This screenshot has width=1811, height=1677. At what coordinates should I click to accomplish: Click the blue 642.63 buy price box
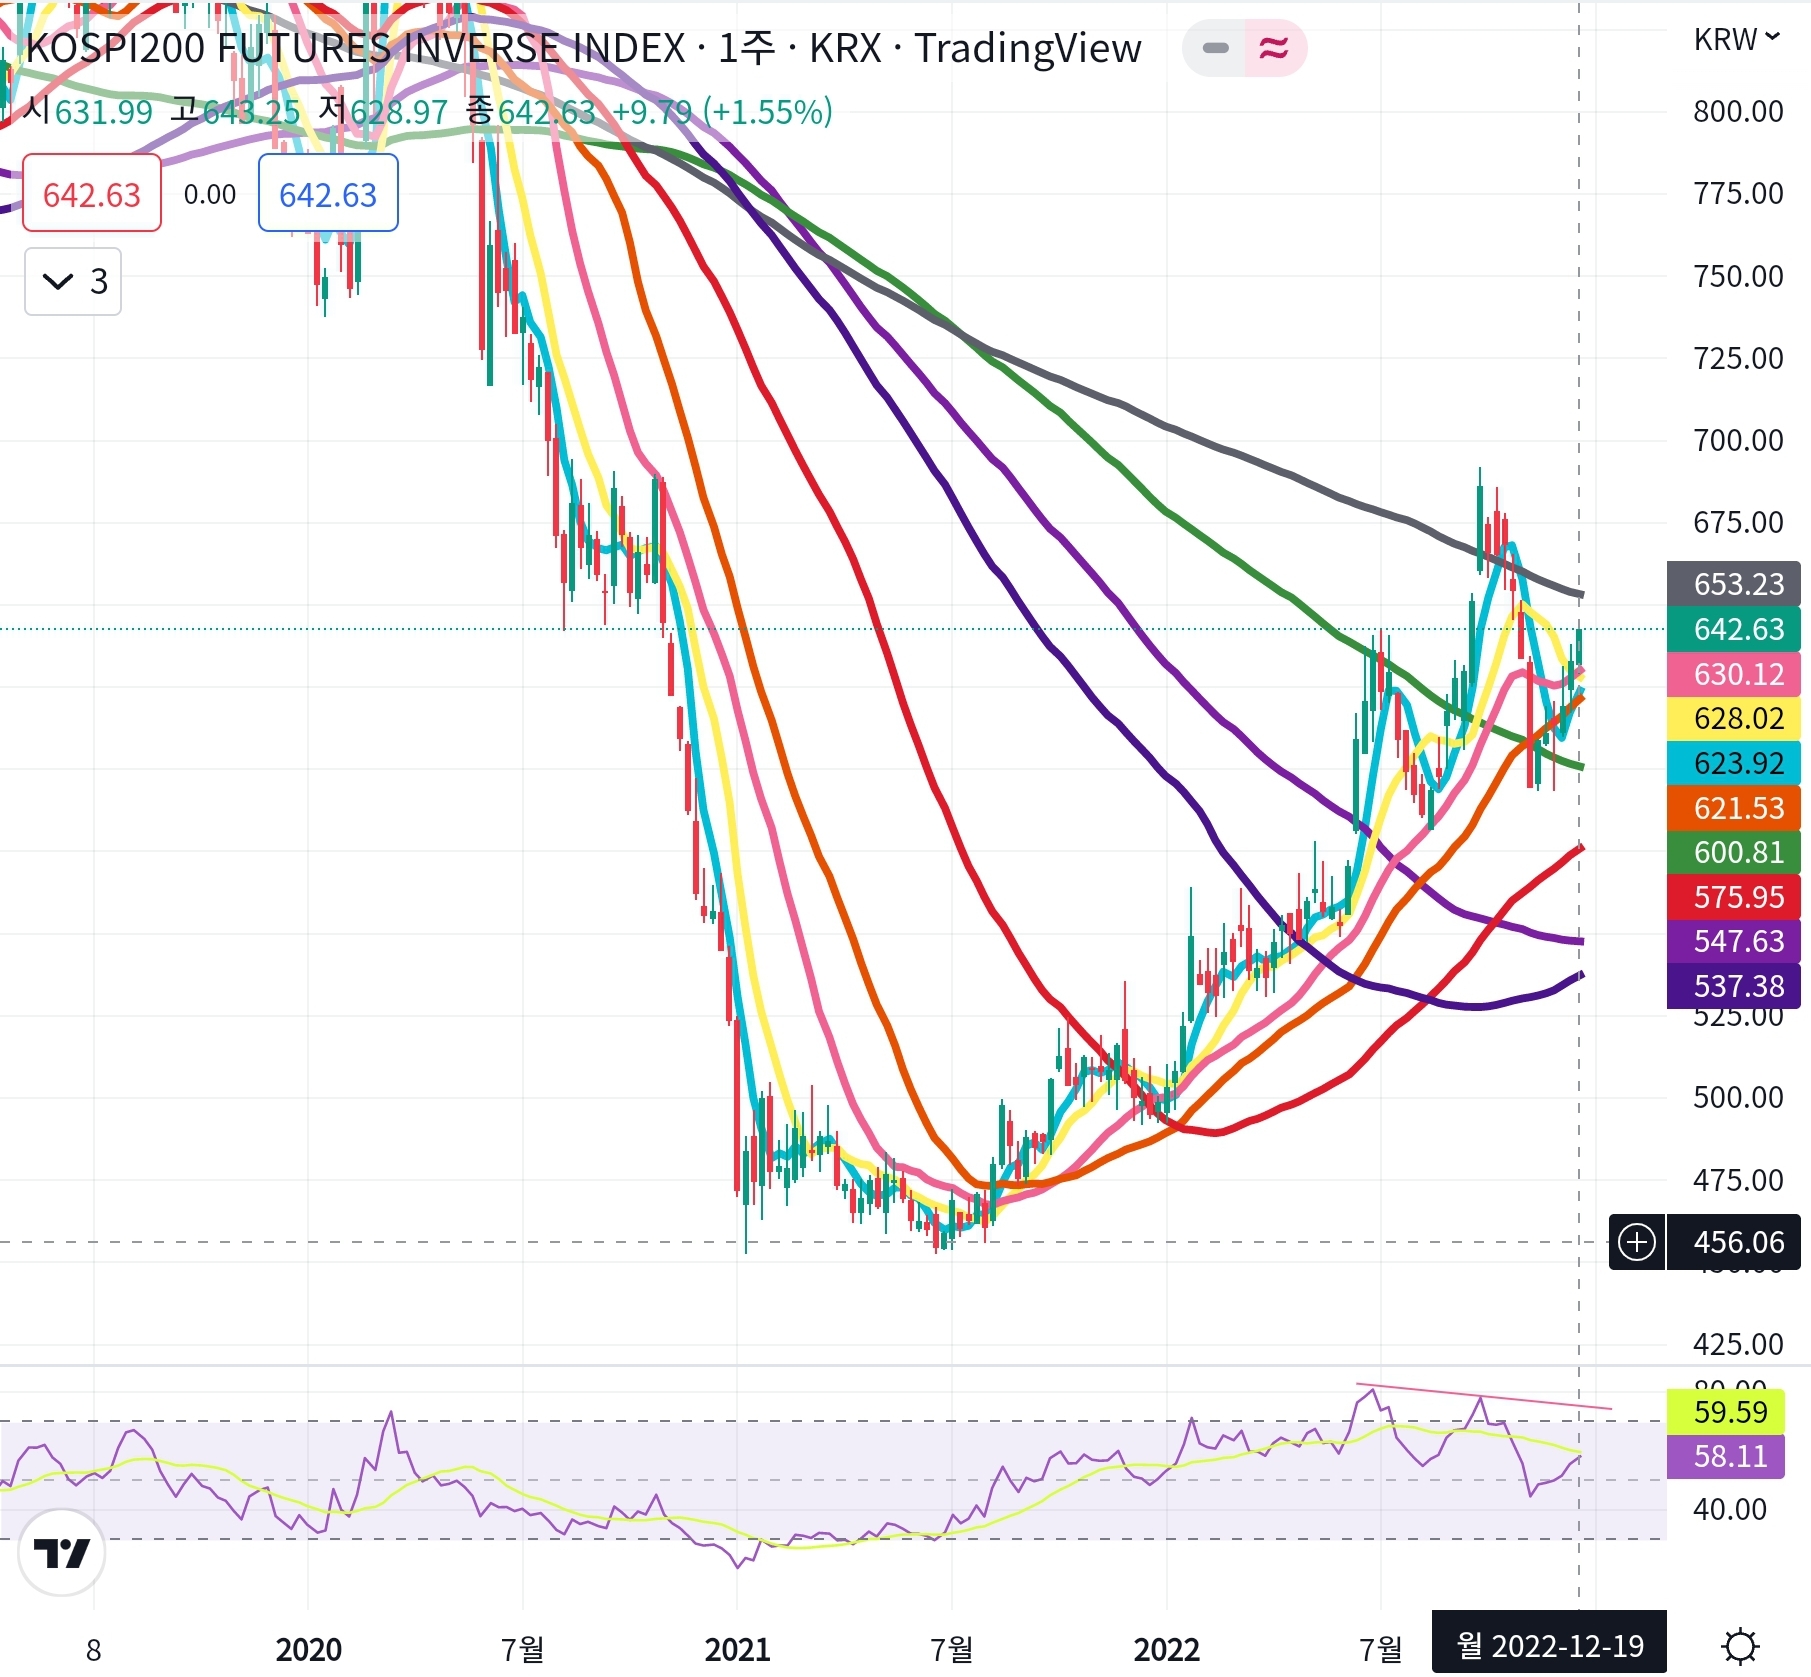coord(328,193)
